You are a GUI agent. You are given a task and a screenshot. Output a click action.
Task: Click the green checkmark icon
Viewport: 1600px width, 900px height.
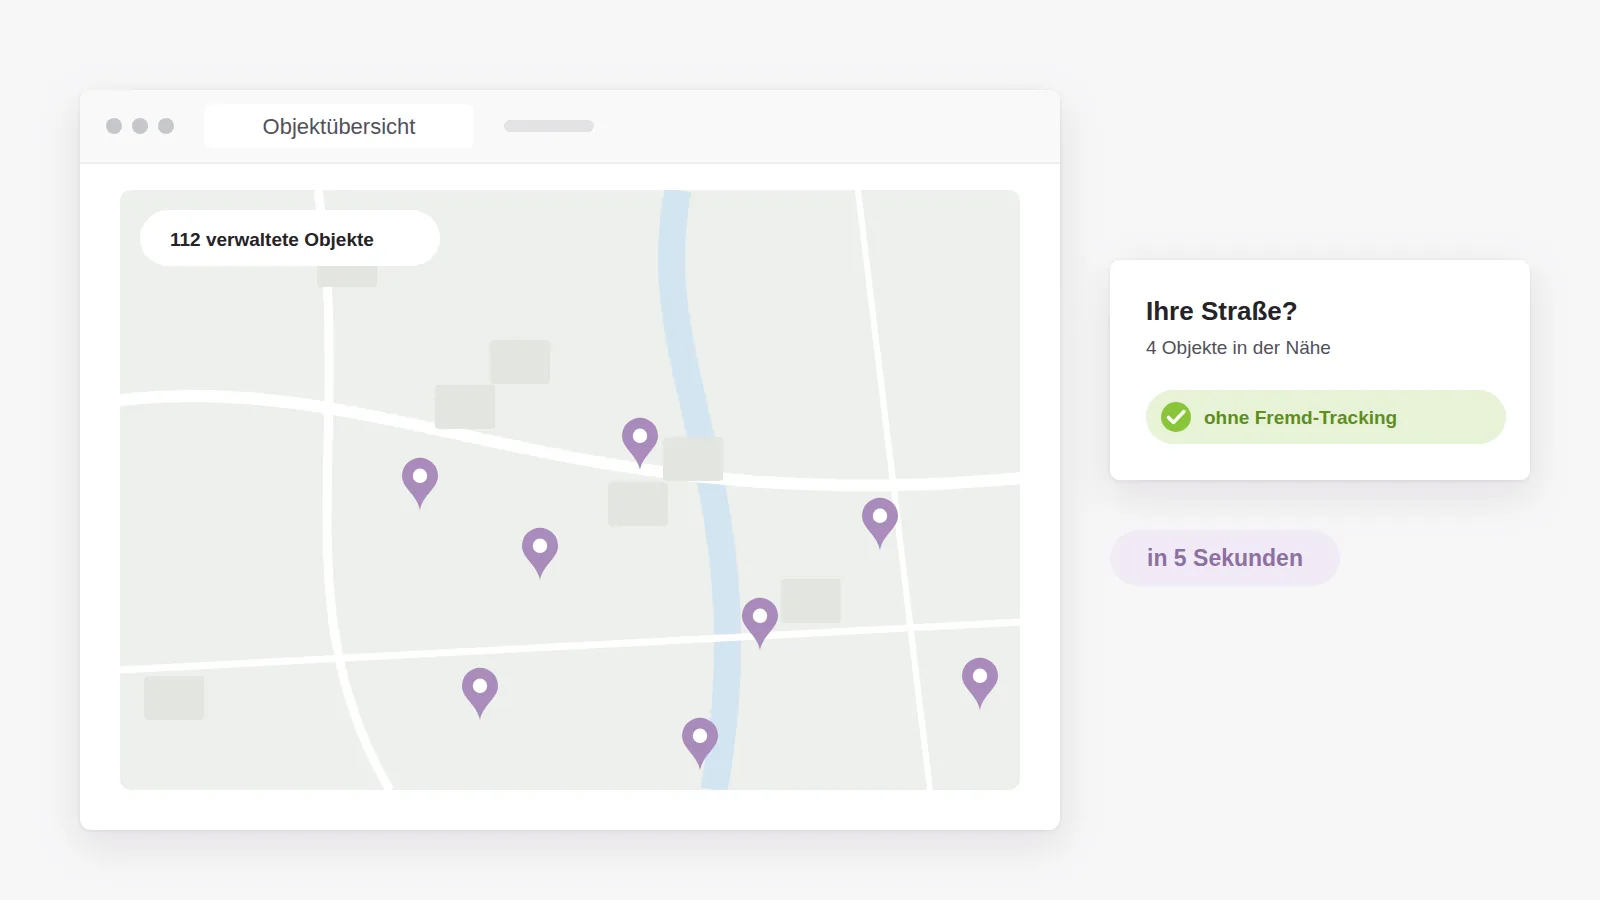point(1176,417)
